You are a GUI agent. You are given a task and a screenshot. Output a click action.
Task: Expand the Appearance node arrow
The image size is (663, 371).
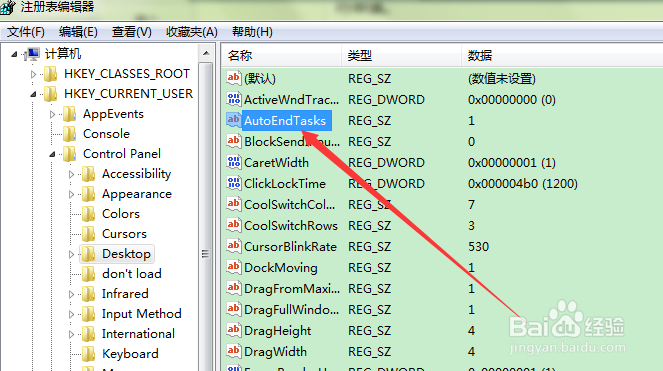(71, 194)
